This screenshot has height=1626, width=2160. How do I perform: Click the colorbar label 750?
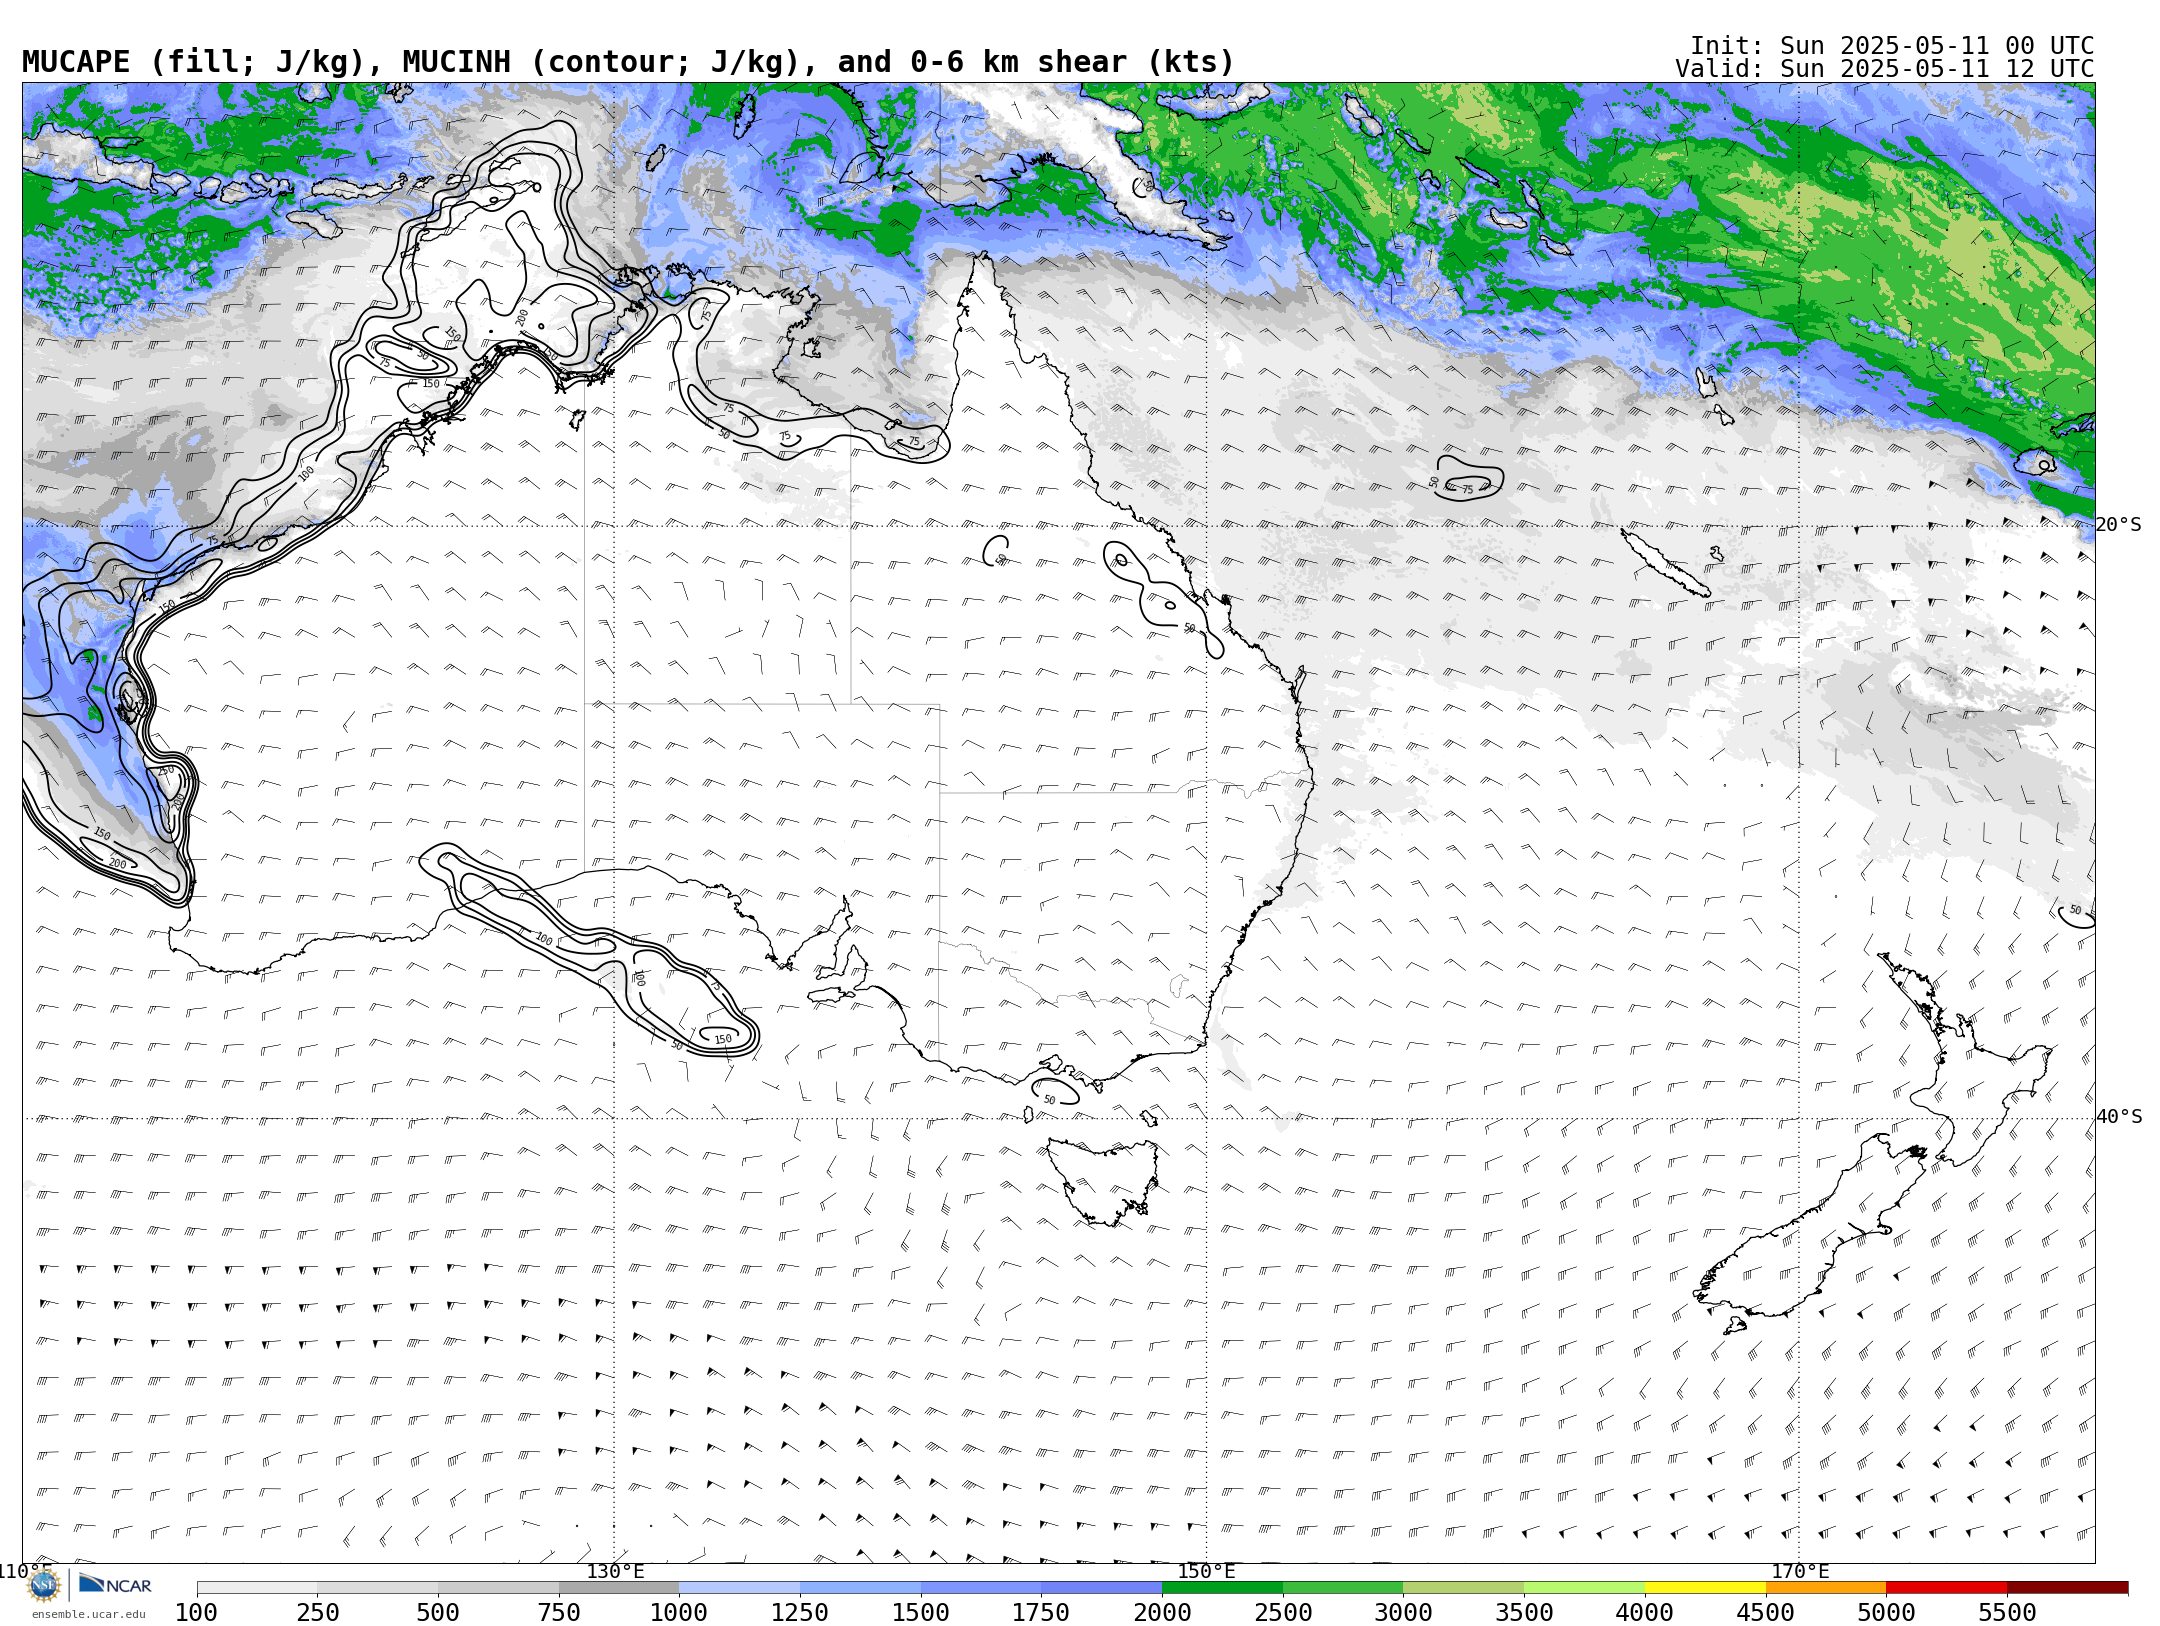(559, 1613)
